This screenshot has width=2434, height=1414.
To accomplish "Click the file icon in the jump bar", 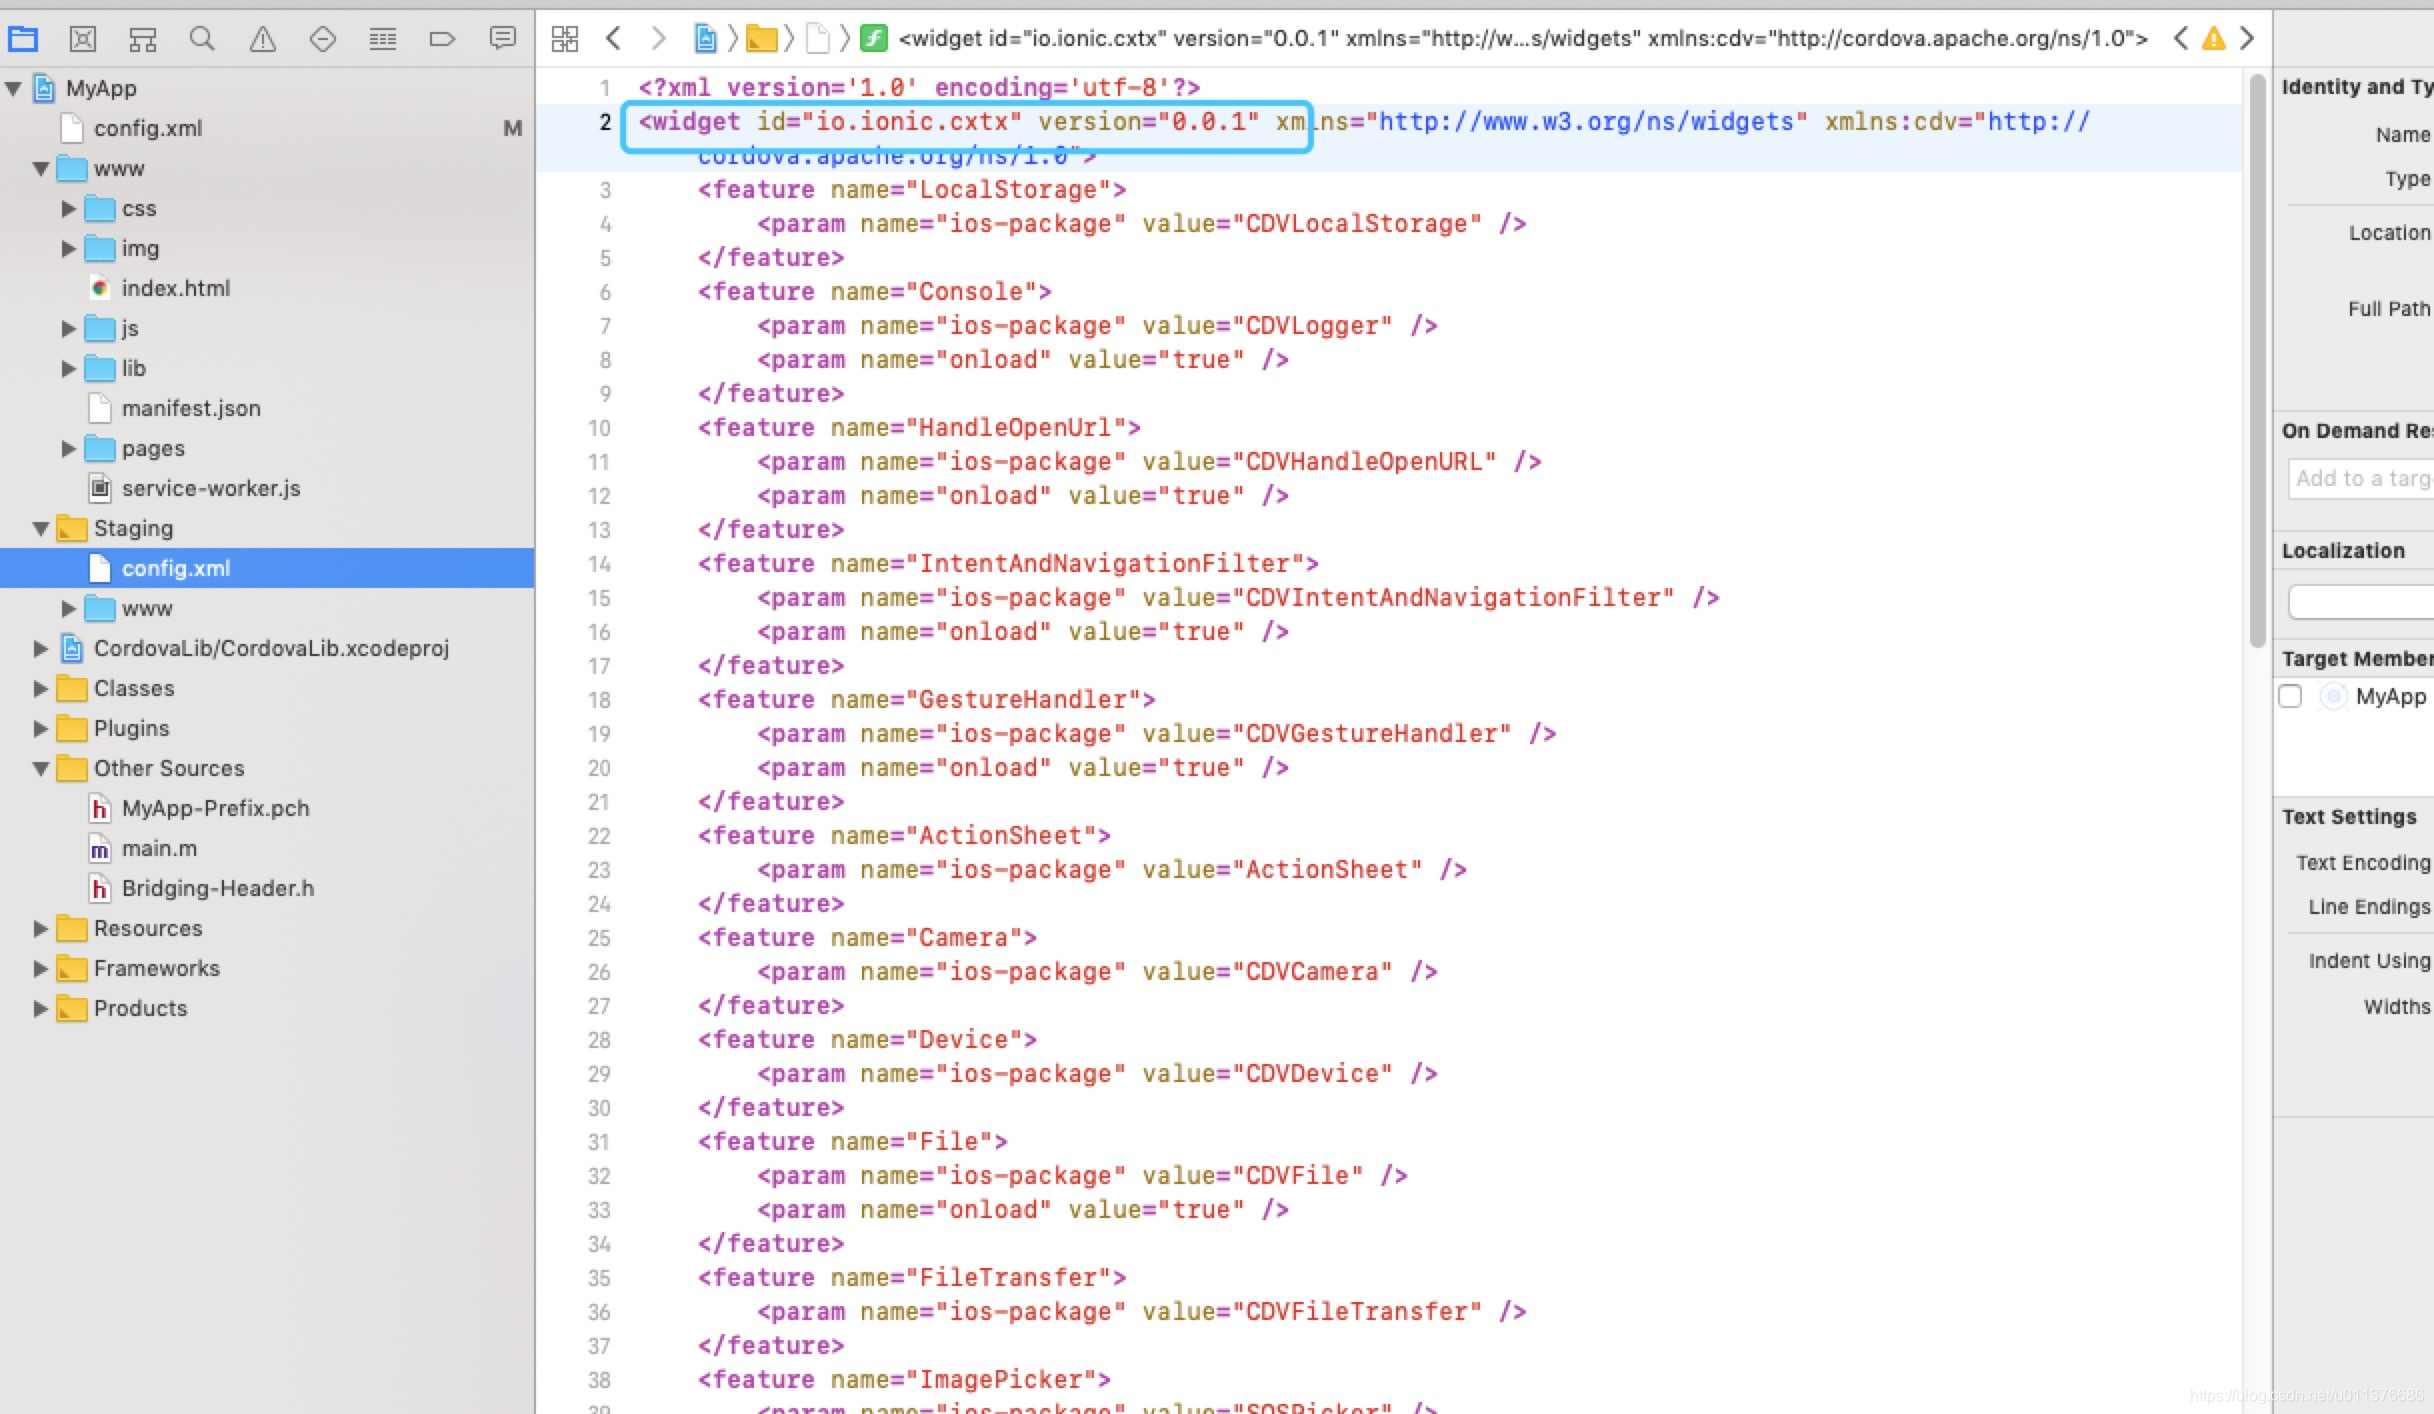I will click(x=818, y=39).
